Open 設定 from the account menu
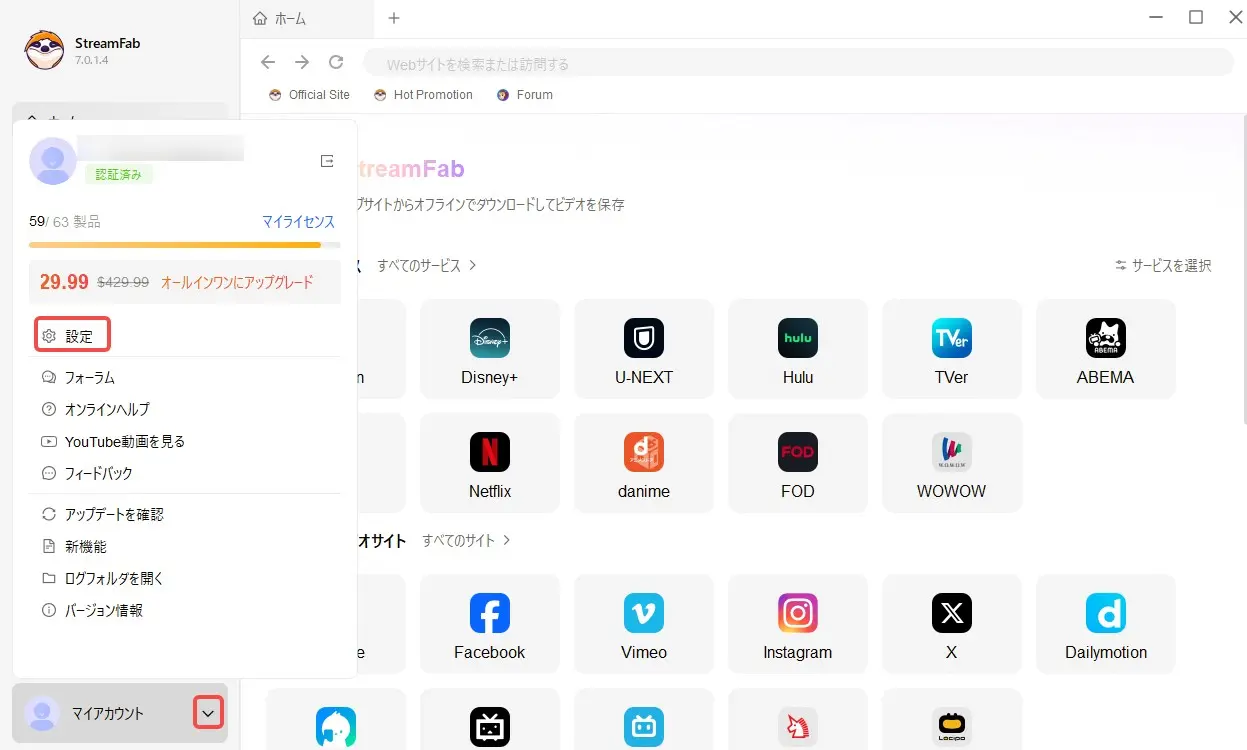Viewport: 1247px width, 750px height. [x=72, y=336]
